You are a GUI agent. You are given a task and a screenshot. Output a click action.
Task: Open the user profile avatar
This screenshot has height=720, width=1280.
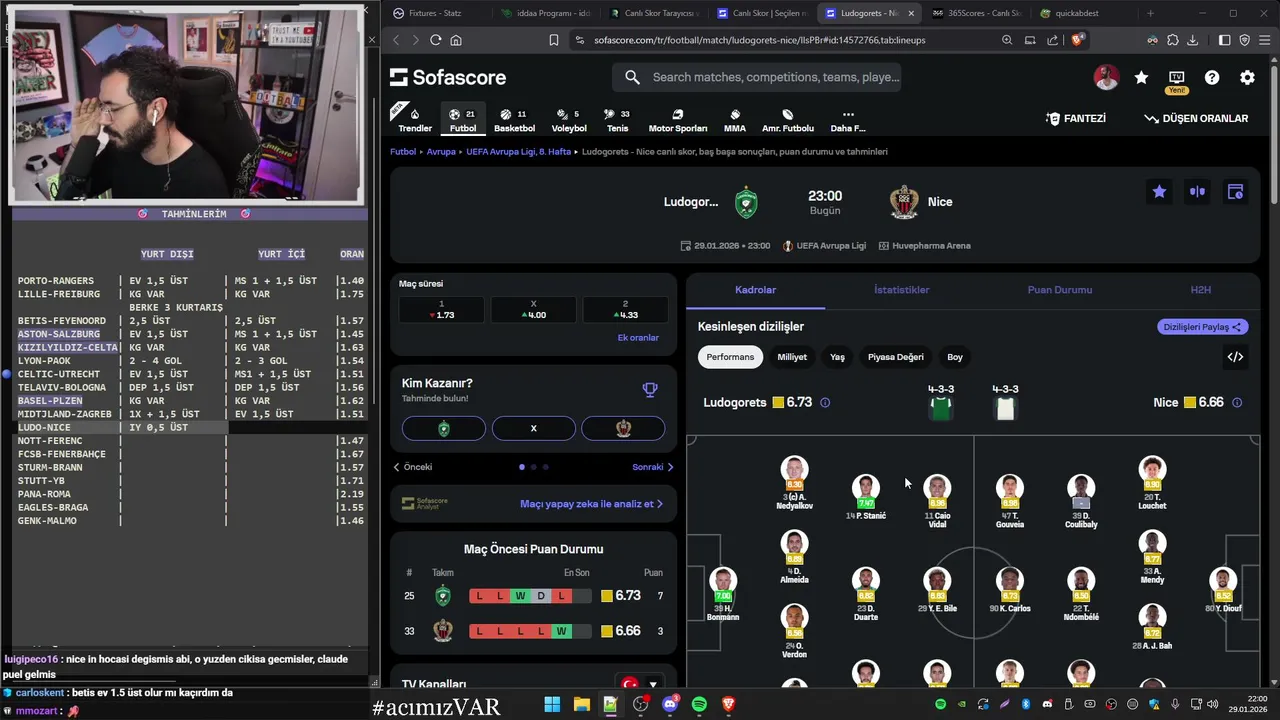[x=1105, y=77]
